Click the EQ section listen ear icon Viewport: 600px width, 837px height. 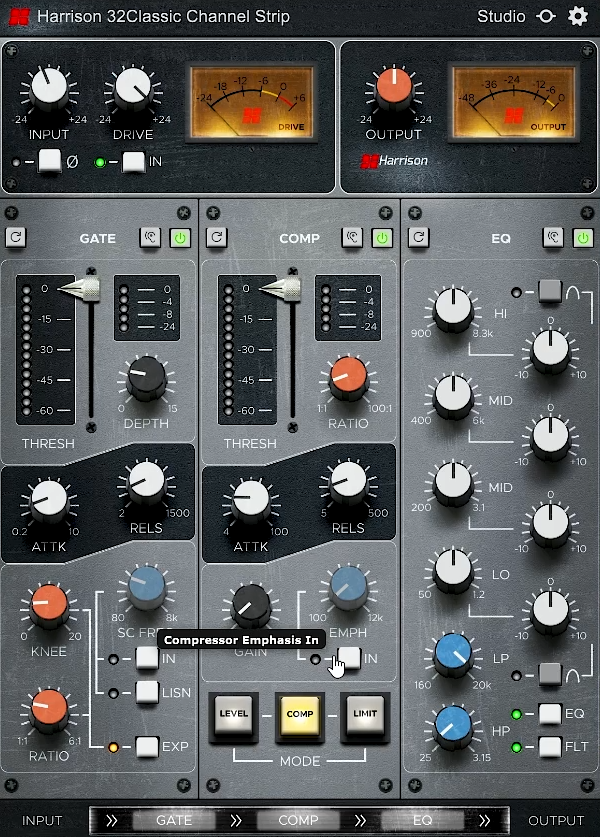(553, 238)
